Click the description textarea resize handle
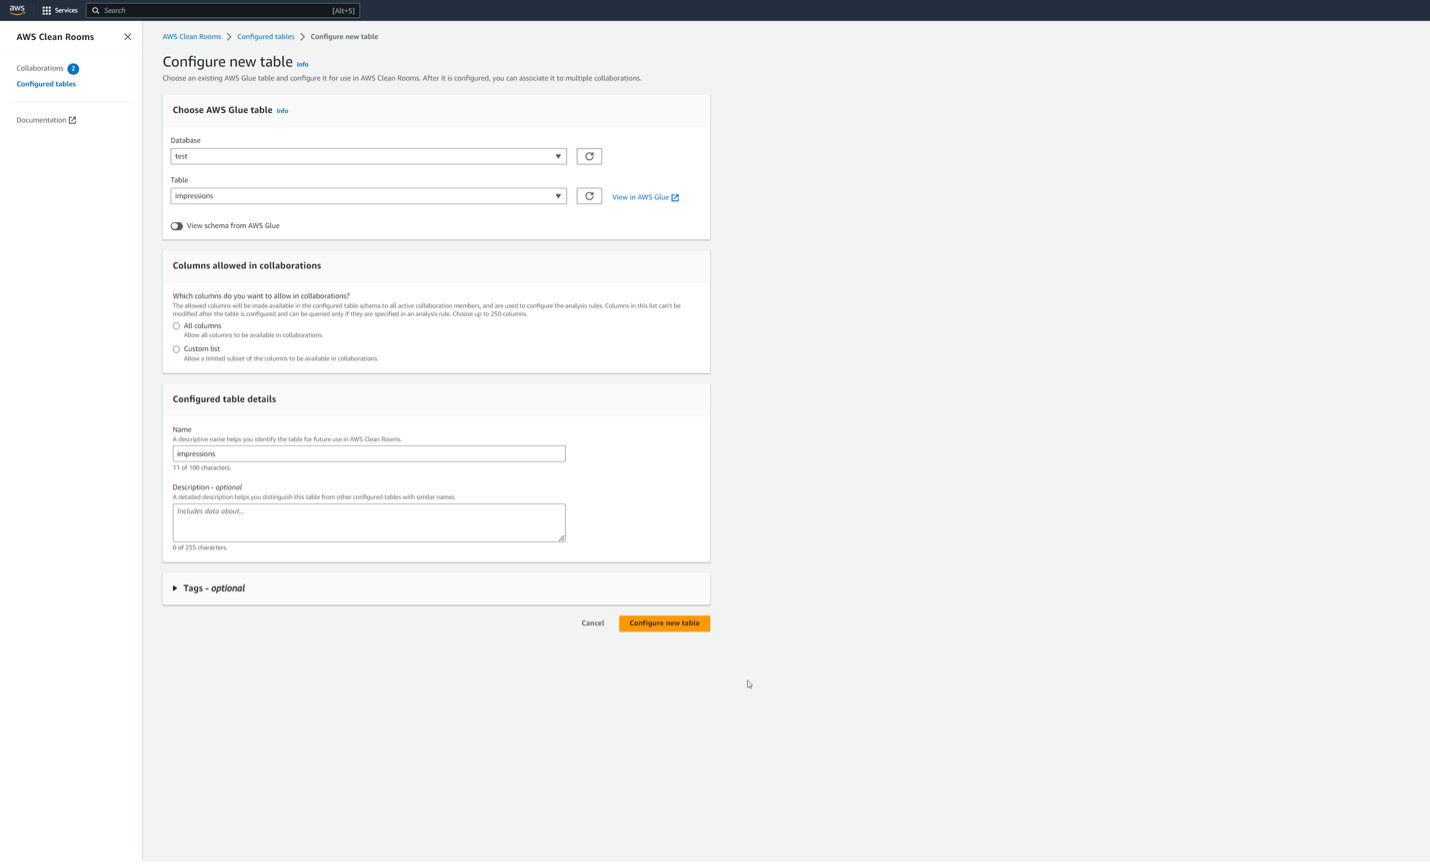This screenshot has width=1430, height=864. coord(562,538)
